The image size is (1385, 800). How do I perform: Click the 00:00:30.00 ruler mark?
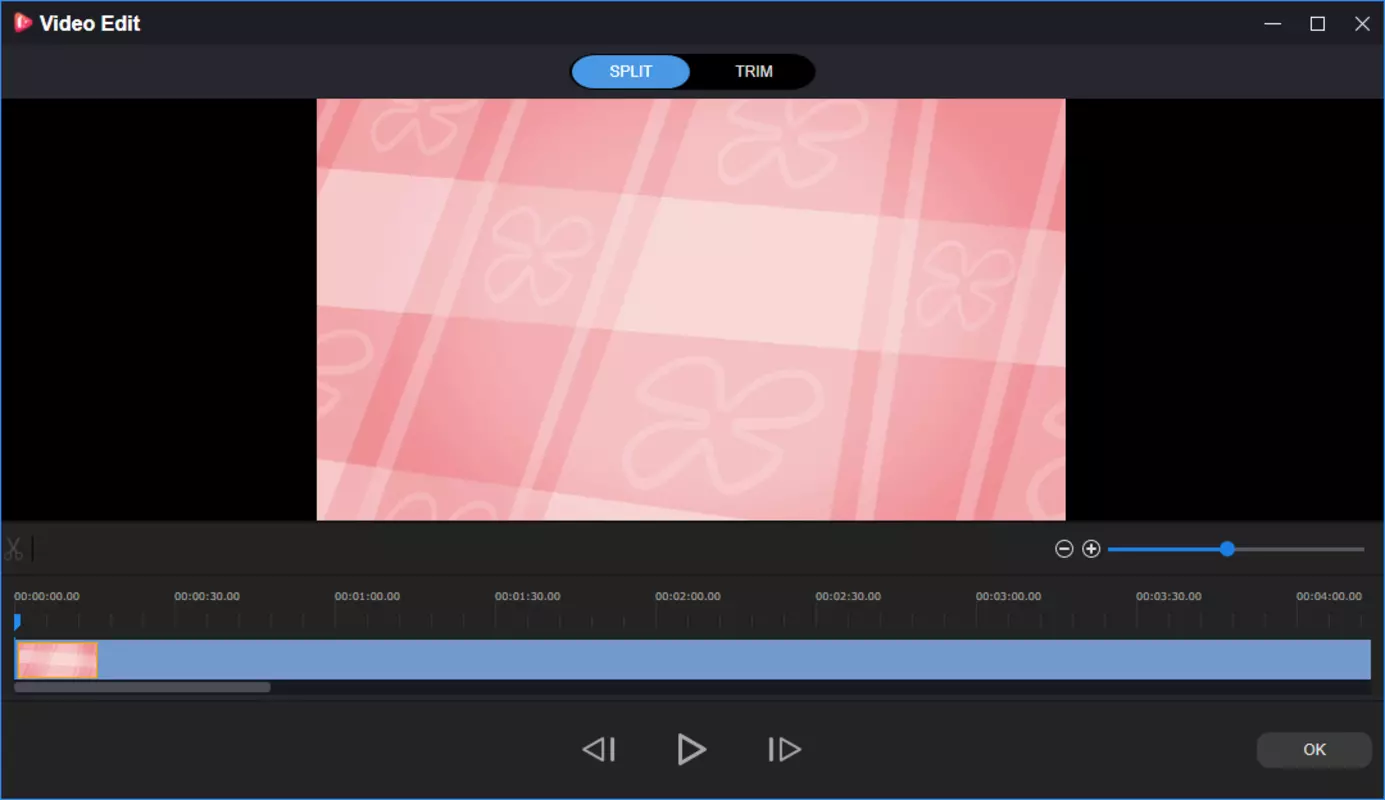207,596
